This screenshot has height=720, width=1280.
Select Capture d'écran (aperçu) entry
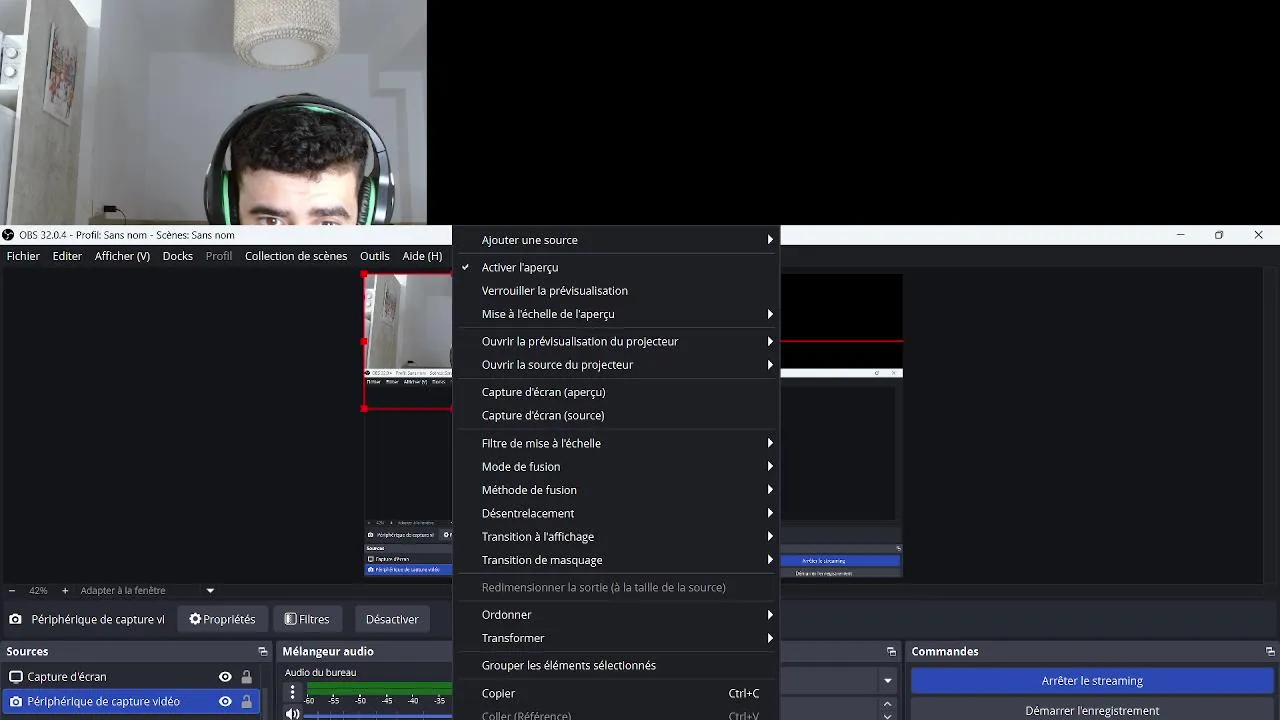(x=616, y=392)
